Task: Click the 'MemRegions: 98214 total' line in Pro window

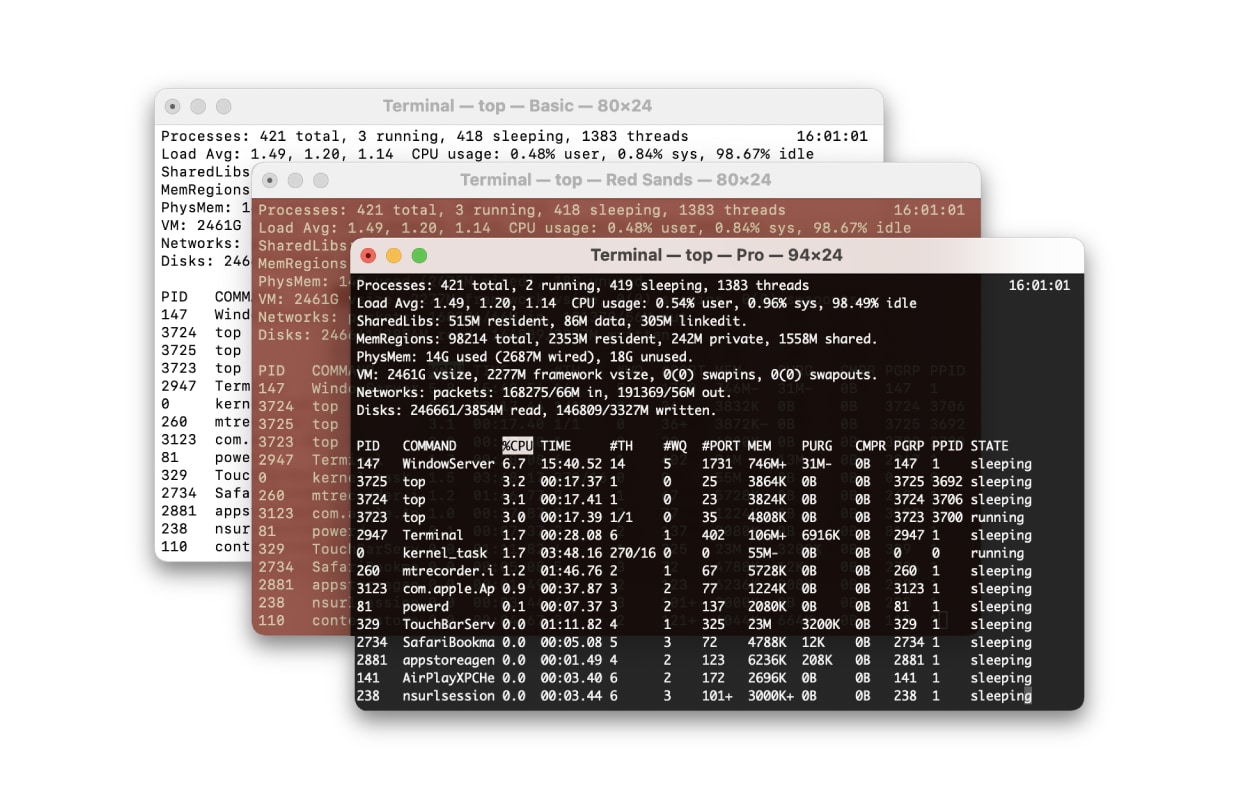Action: (x=617, y=339)
